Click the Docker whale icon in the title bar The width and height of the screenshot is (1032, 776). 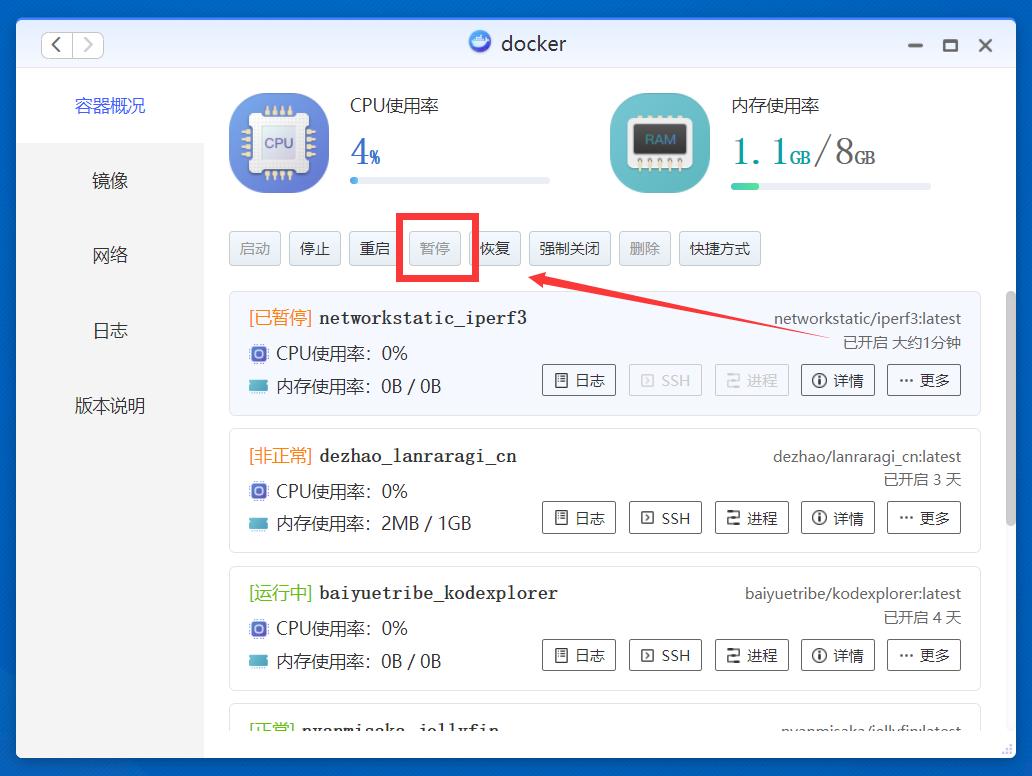(480, 42)
